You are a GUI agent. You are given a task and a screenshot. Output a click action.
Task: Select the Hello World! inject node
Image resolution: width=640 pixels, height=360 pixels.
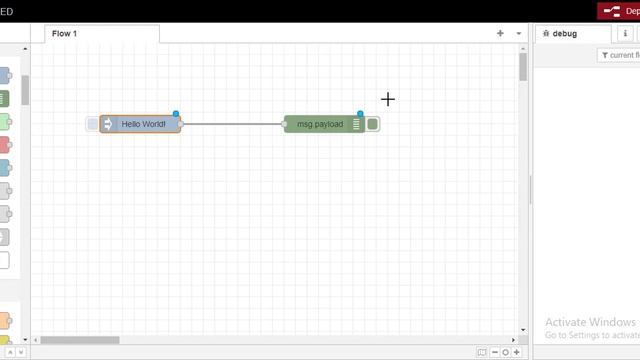[140, 124]
